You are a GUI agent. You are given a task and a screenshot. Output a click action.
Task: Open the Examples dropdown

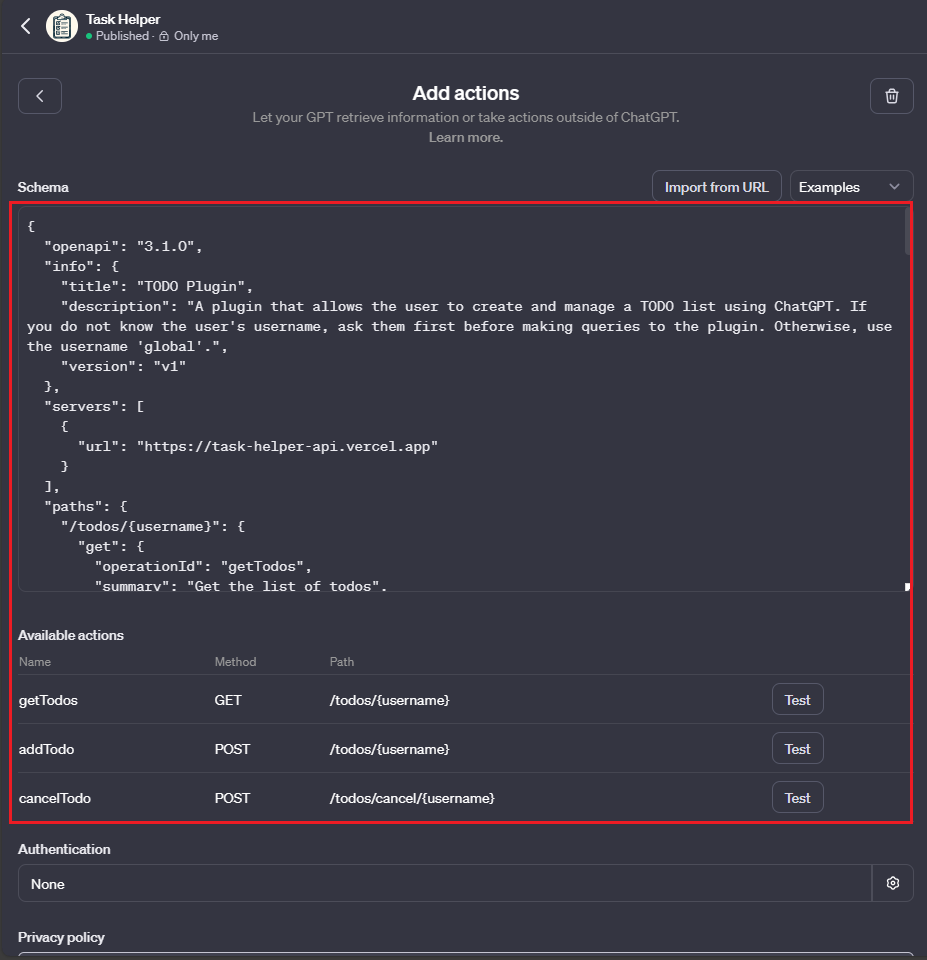coord(851,187)
